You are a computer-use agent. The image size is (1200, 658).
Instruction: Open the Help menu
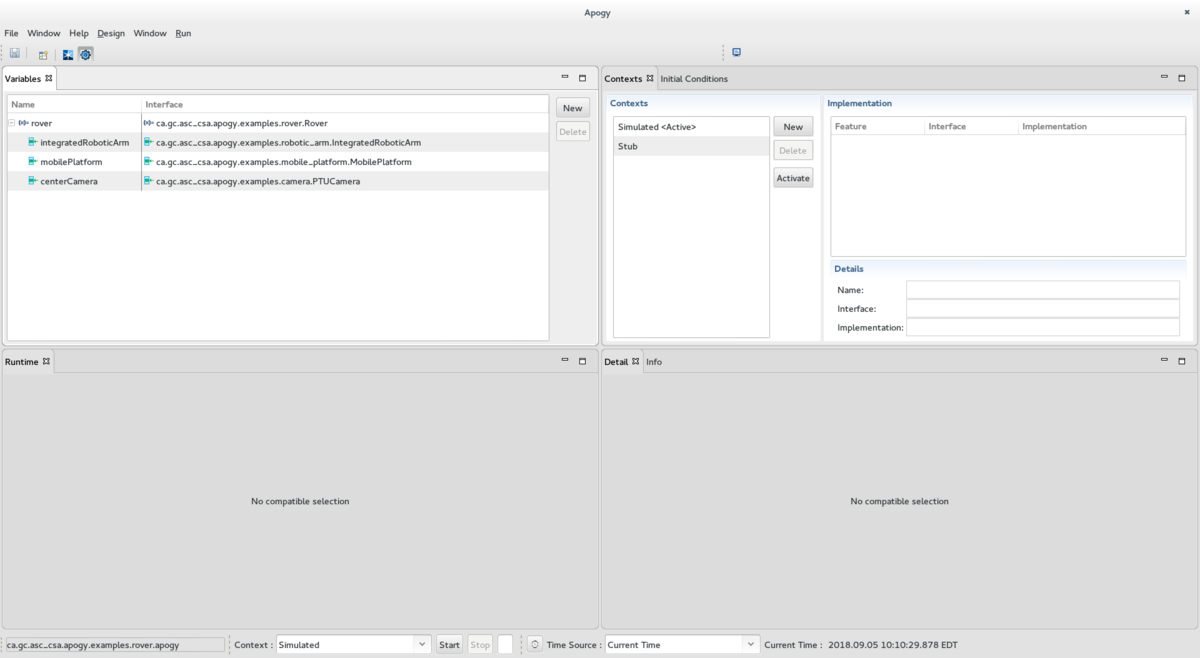tap(79, 33)
